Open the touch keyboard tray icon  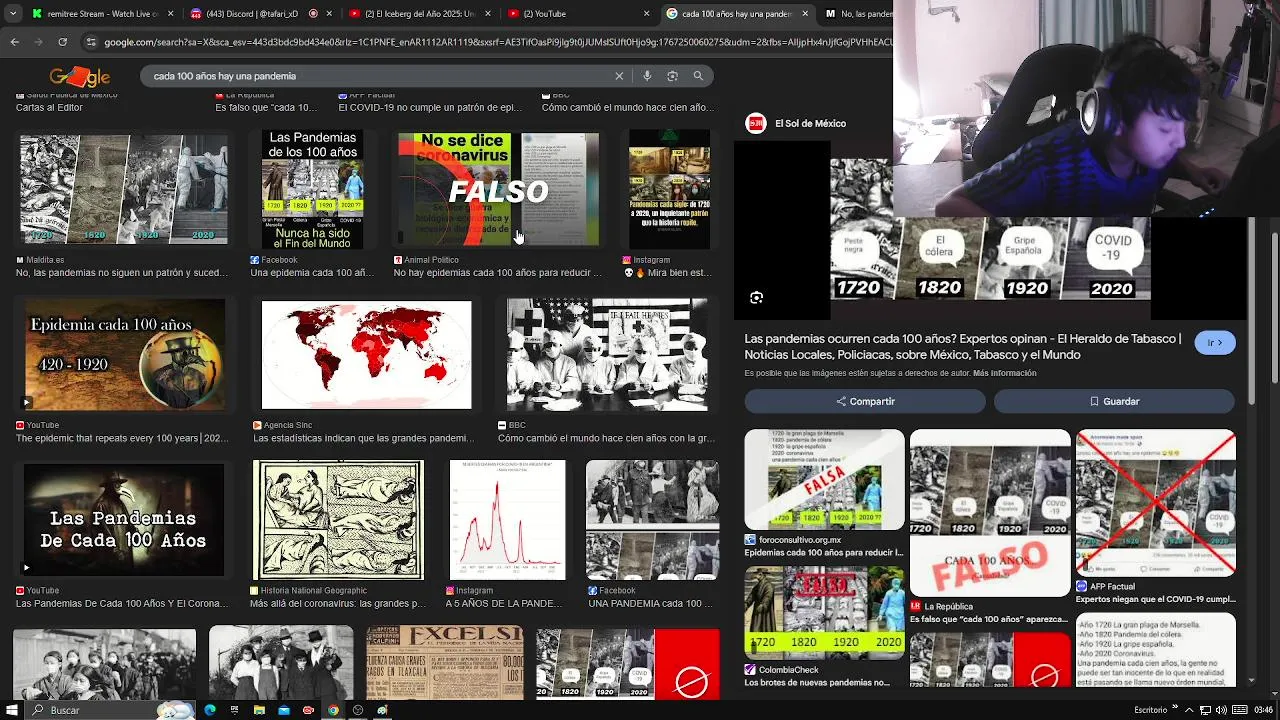1239,710
